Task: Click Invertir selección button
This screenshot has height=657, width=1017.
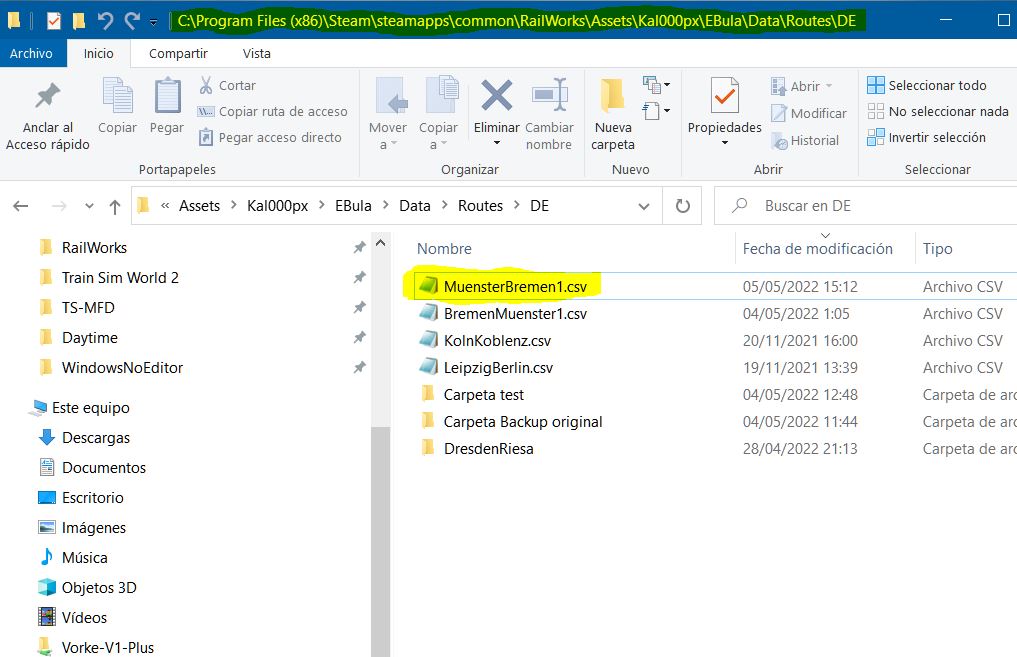Action: 927,138
